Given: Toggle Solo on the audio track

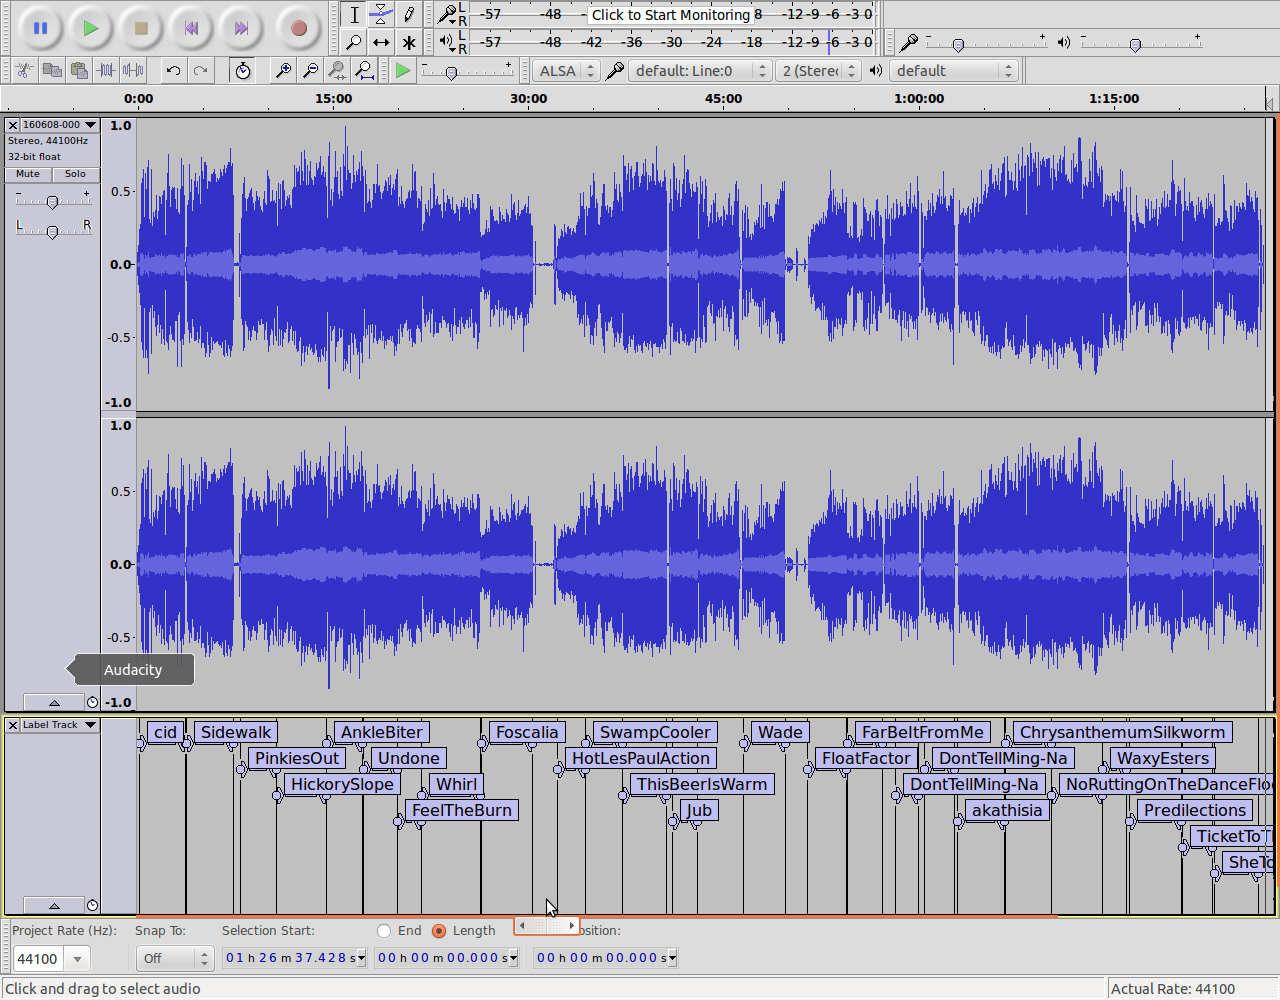Looking at the screenshot, I should (75, 174).
